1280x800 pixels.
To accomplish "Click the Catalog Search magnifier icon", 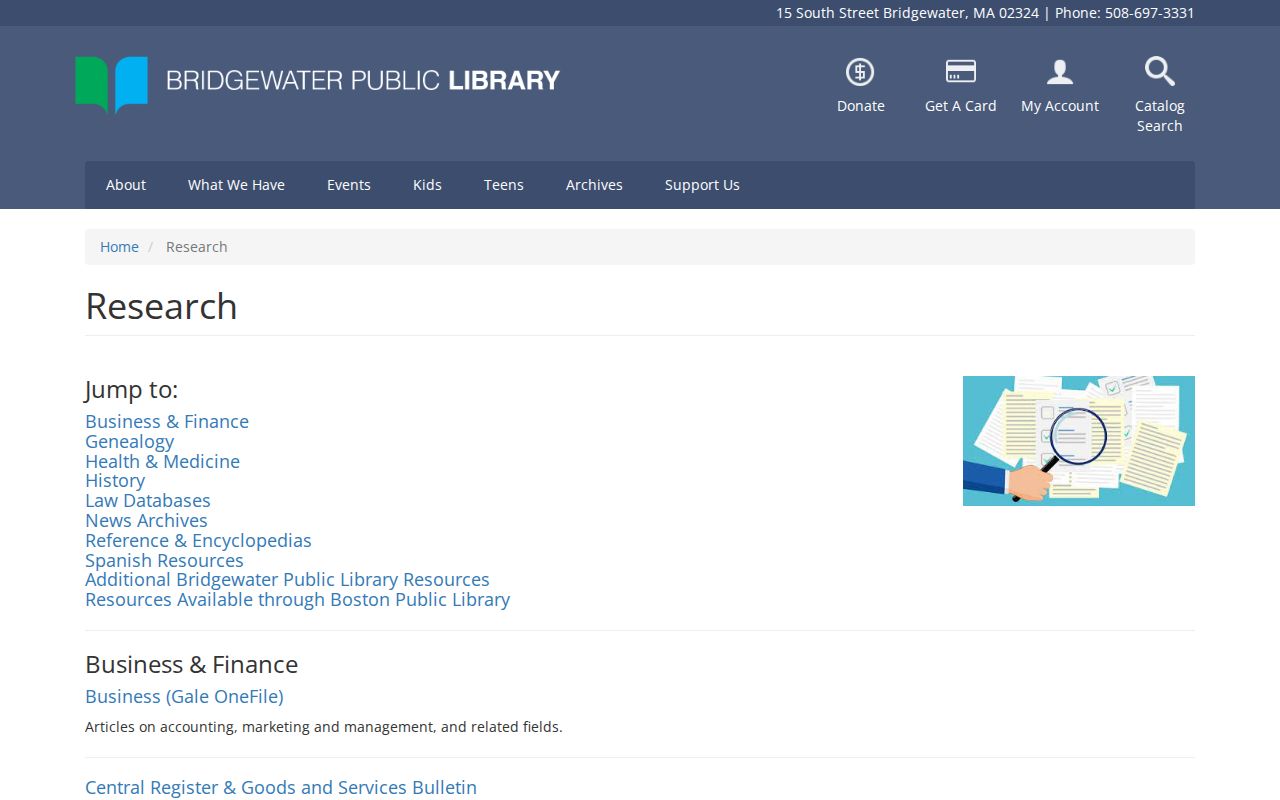I will click(x=1160, y=72).
